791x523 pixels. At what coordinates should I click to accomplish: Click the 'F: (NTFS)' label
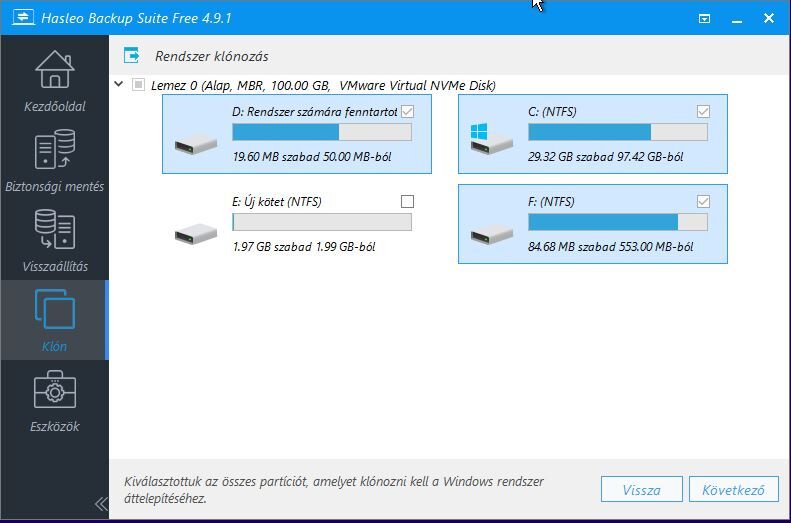(x=551, y=202)
